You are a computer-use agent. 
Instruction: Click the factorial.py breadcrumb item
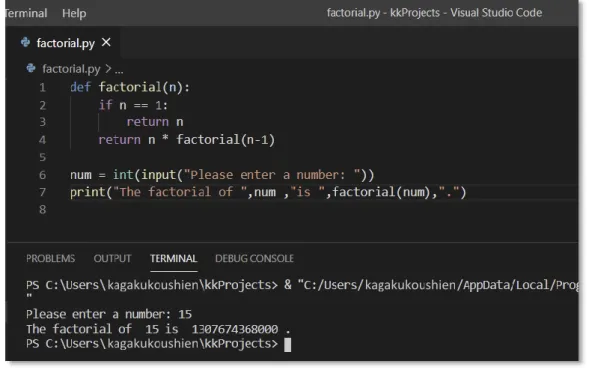point(71,69)
